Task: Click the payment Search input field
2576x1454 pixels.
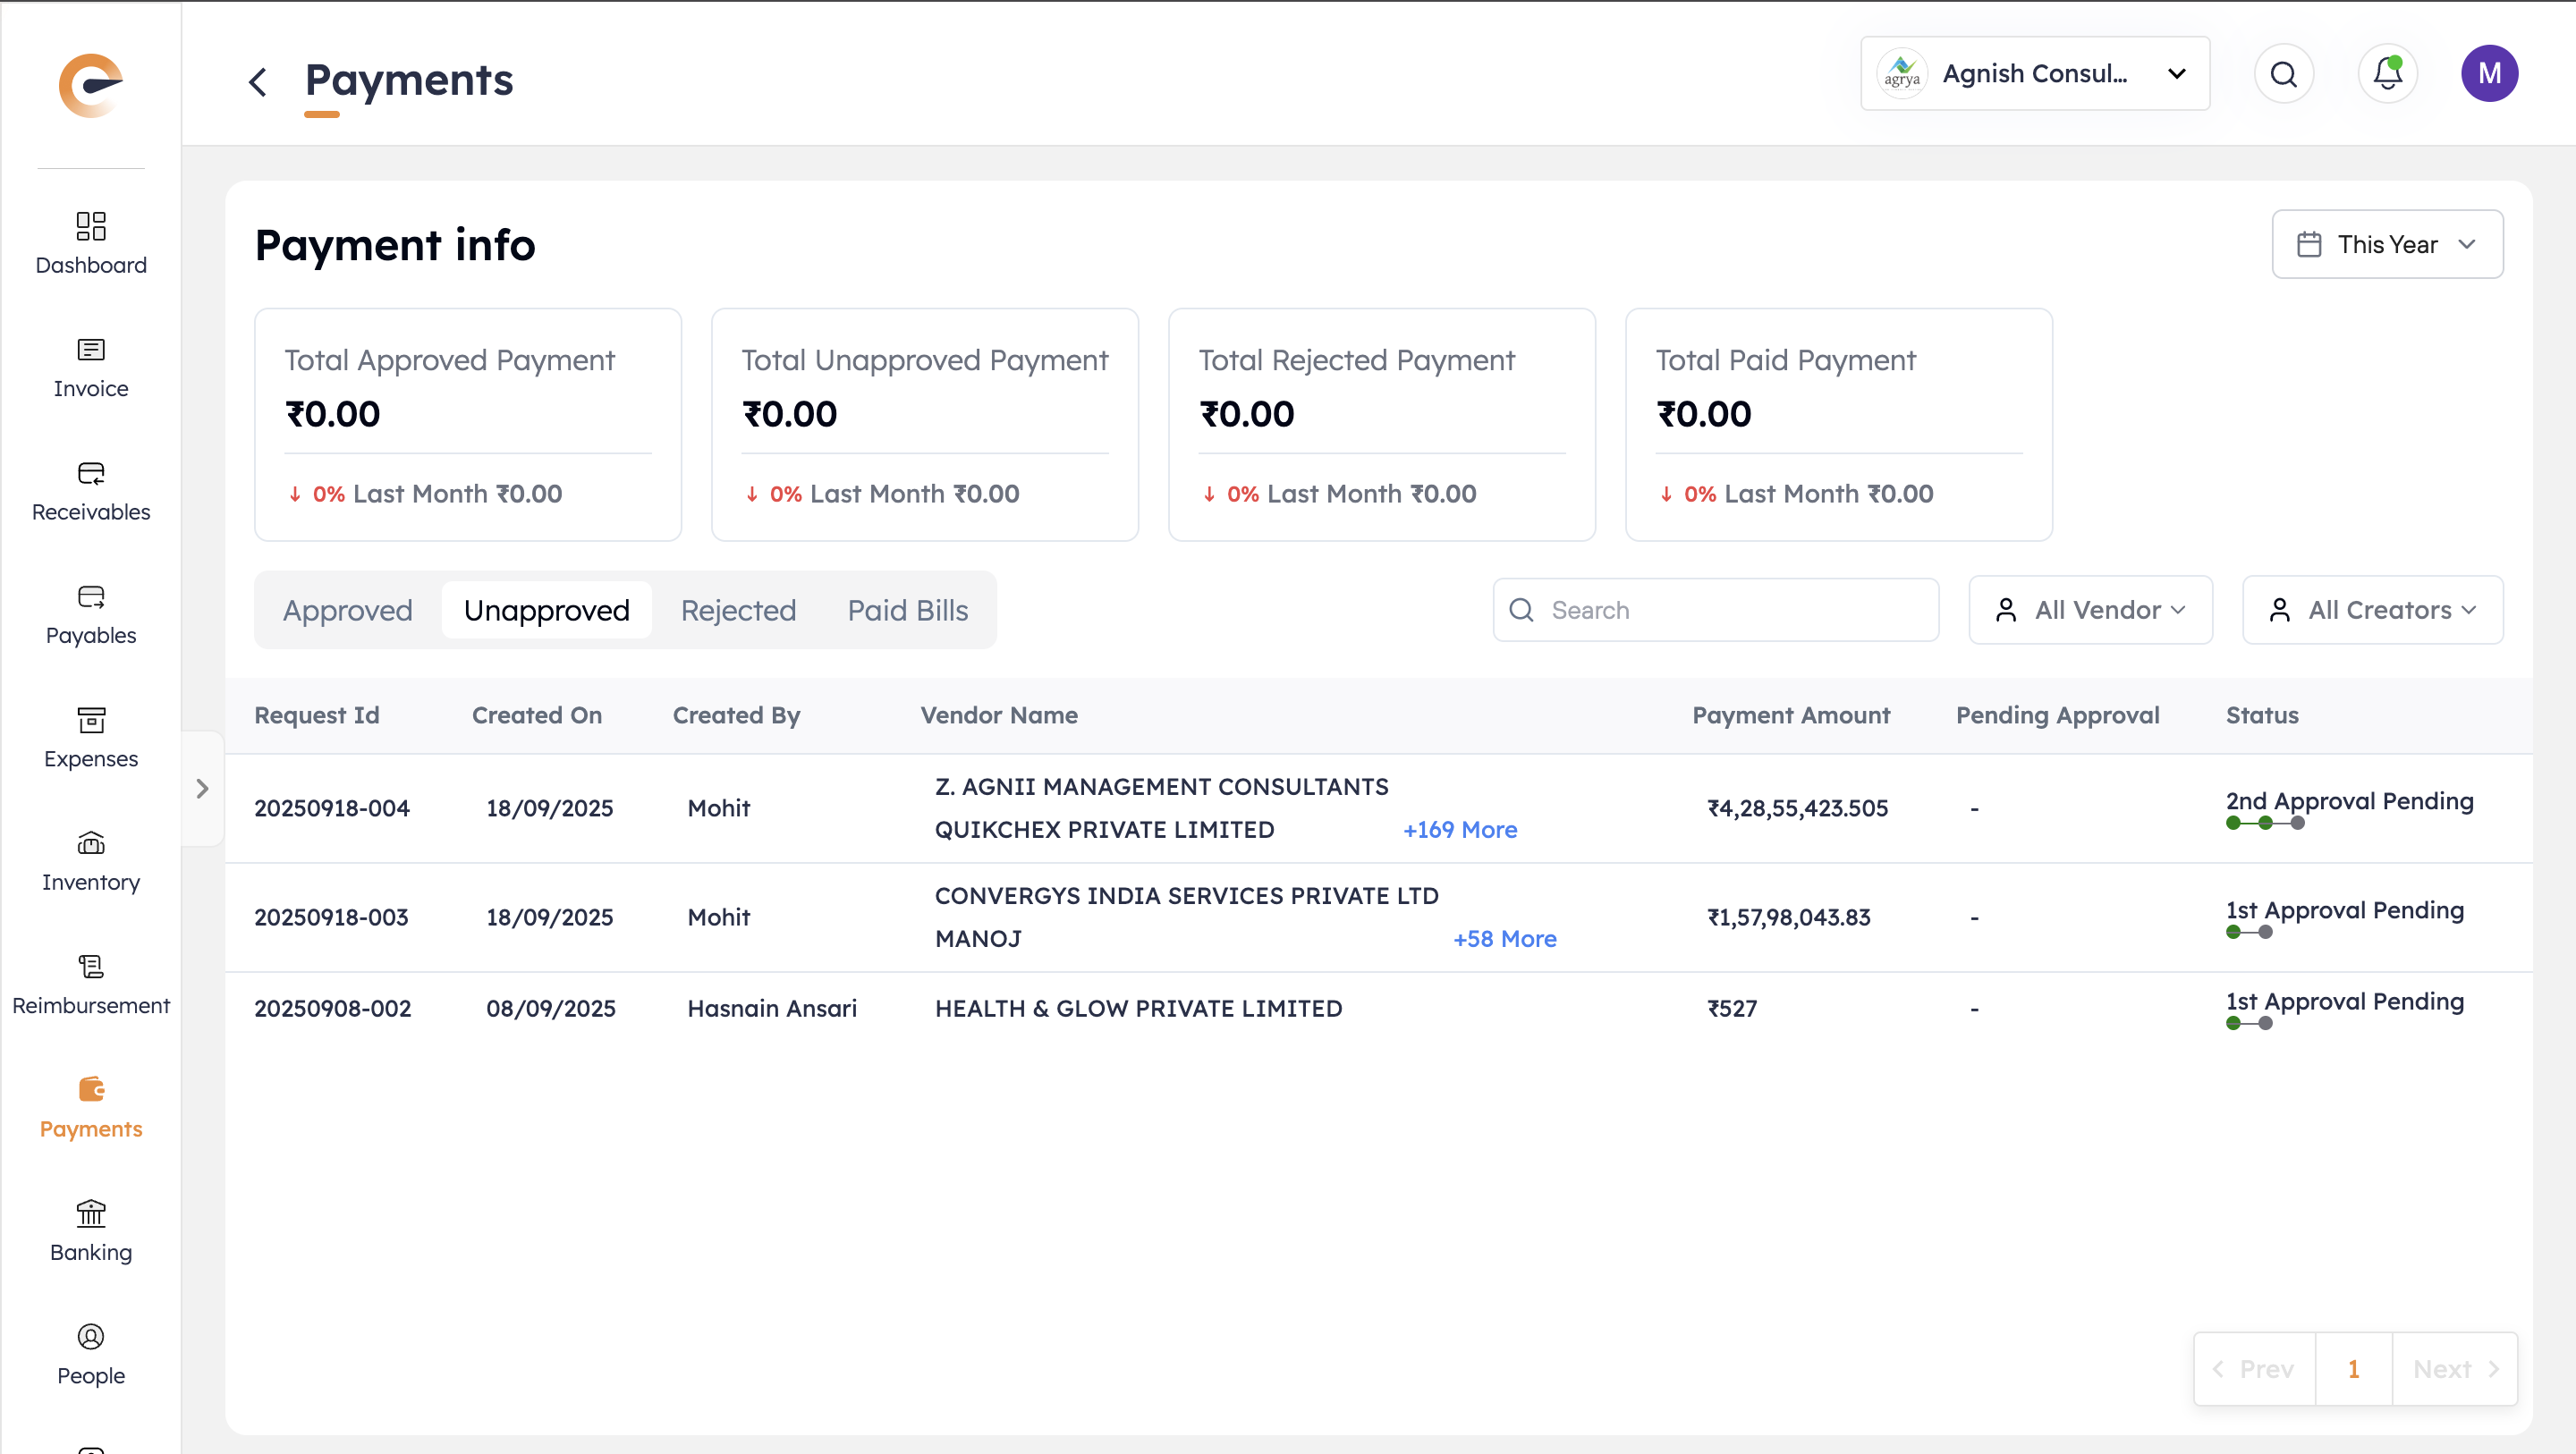Action: pyautogui.click(x=1735, y=610)
